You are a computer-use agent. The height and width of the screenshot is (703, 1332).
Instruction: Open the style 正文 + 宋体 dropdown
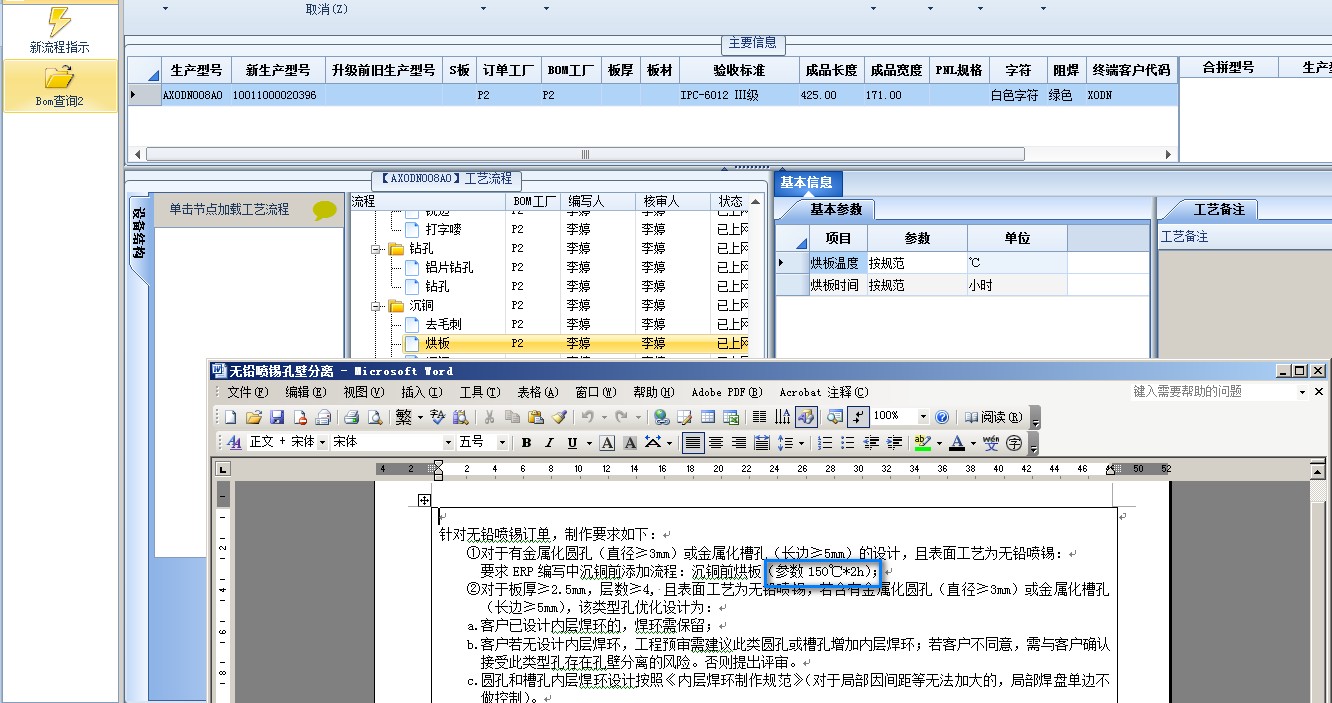coord(322,442)
